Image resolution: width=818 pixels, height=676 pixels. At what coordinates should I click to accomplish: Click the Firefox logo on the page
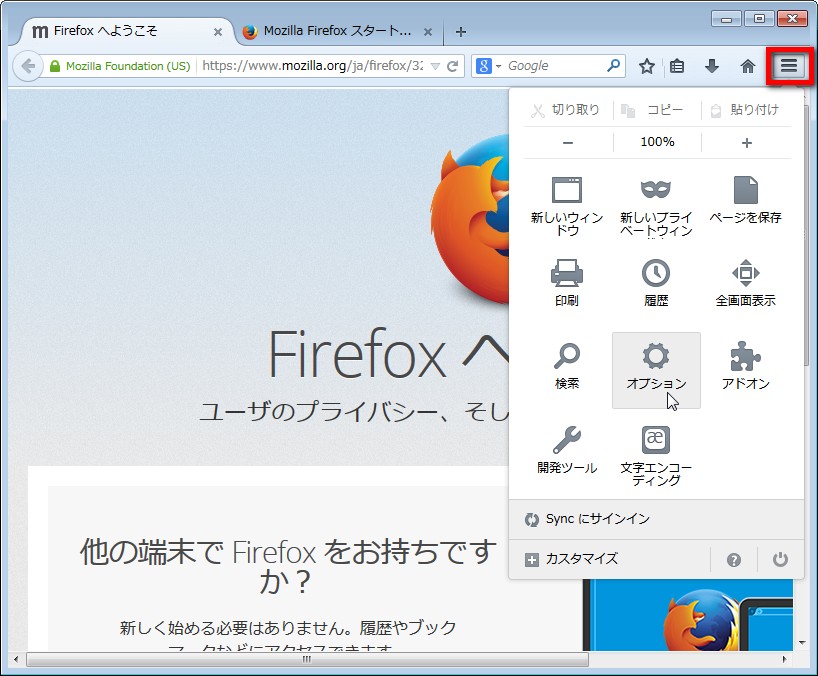469,220
